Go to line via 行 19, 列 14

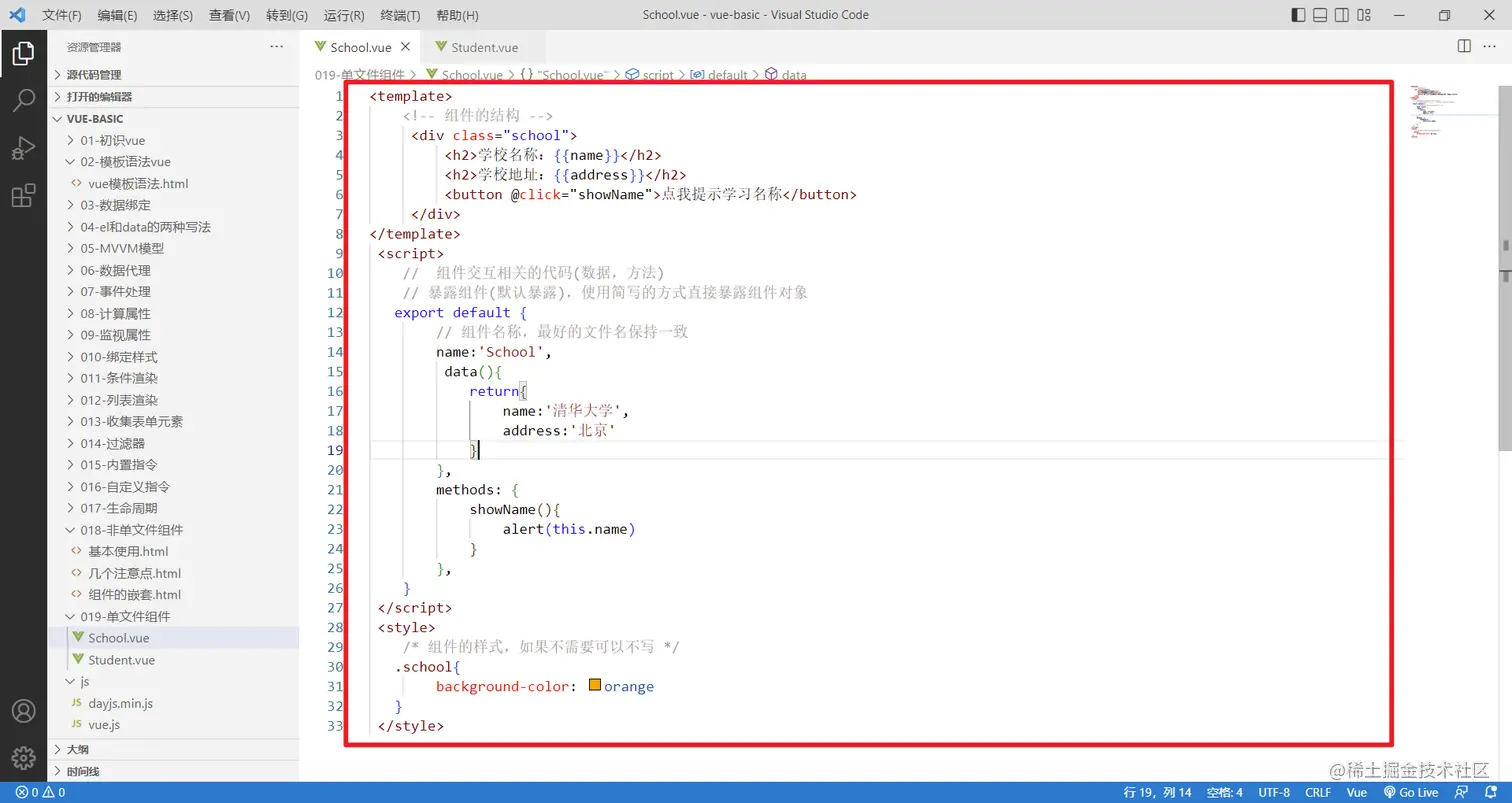pyautogui.click(x=1157, y=792)
